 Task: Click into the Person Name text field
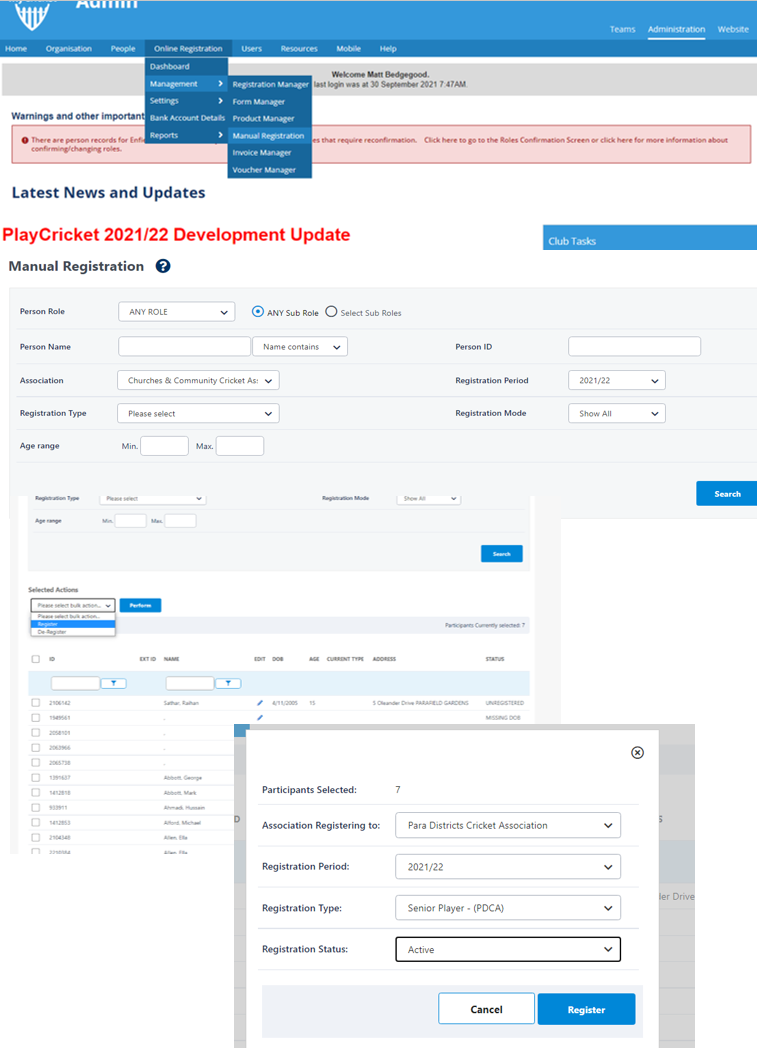[184, 347]
